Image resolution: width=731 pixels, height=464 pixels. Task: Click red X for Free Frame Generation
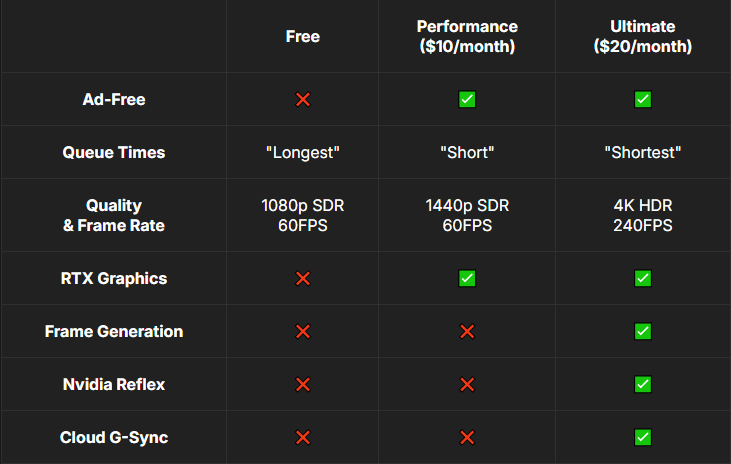(x=303, y=332)
